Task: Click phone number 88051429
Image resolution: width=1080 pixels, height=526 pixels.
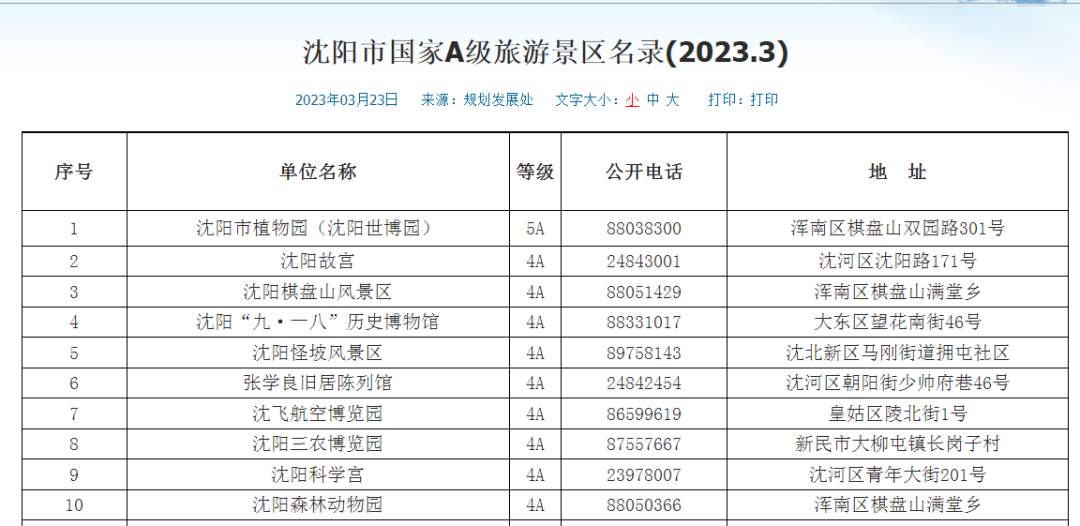Action: 644,292
